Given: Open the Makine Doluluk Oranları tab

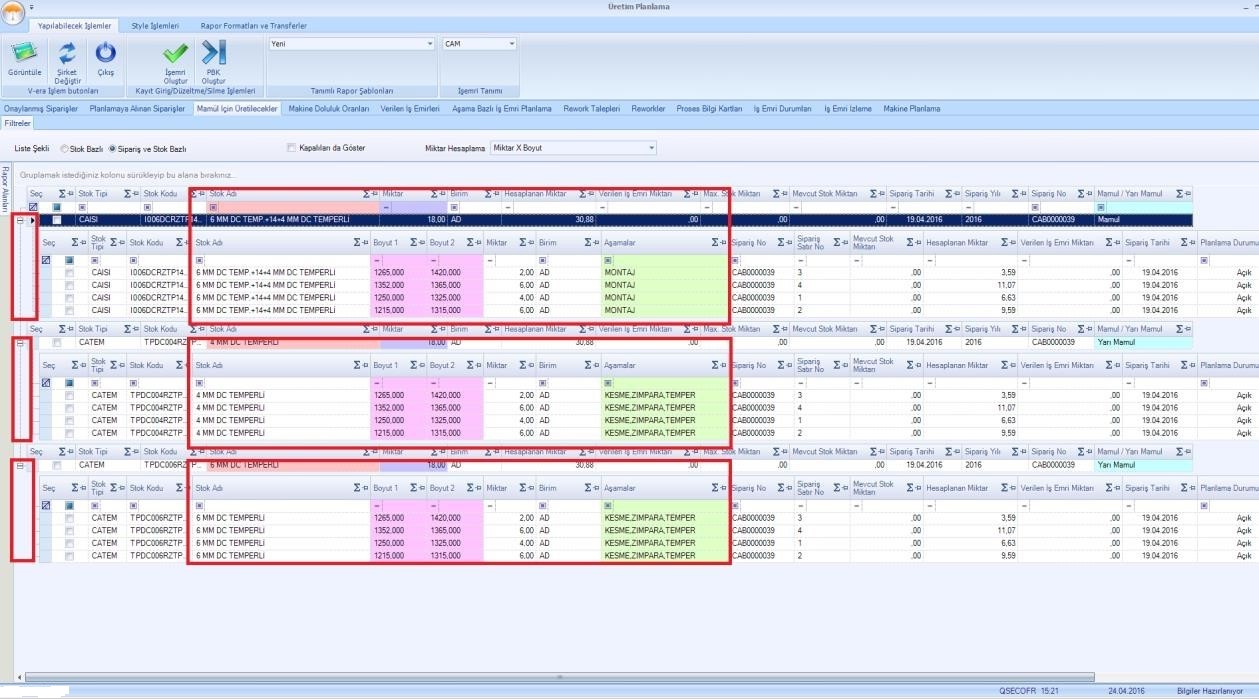Looking at the screenshot, I should click(329, 108).
